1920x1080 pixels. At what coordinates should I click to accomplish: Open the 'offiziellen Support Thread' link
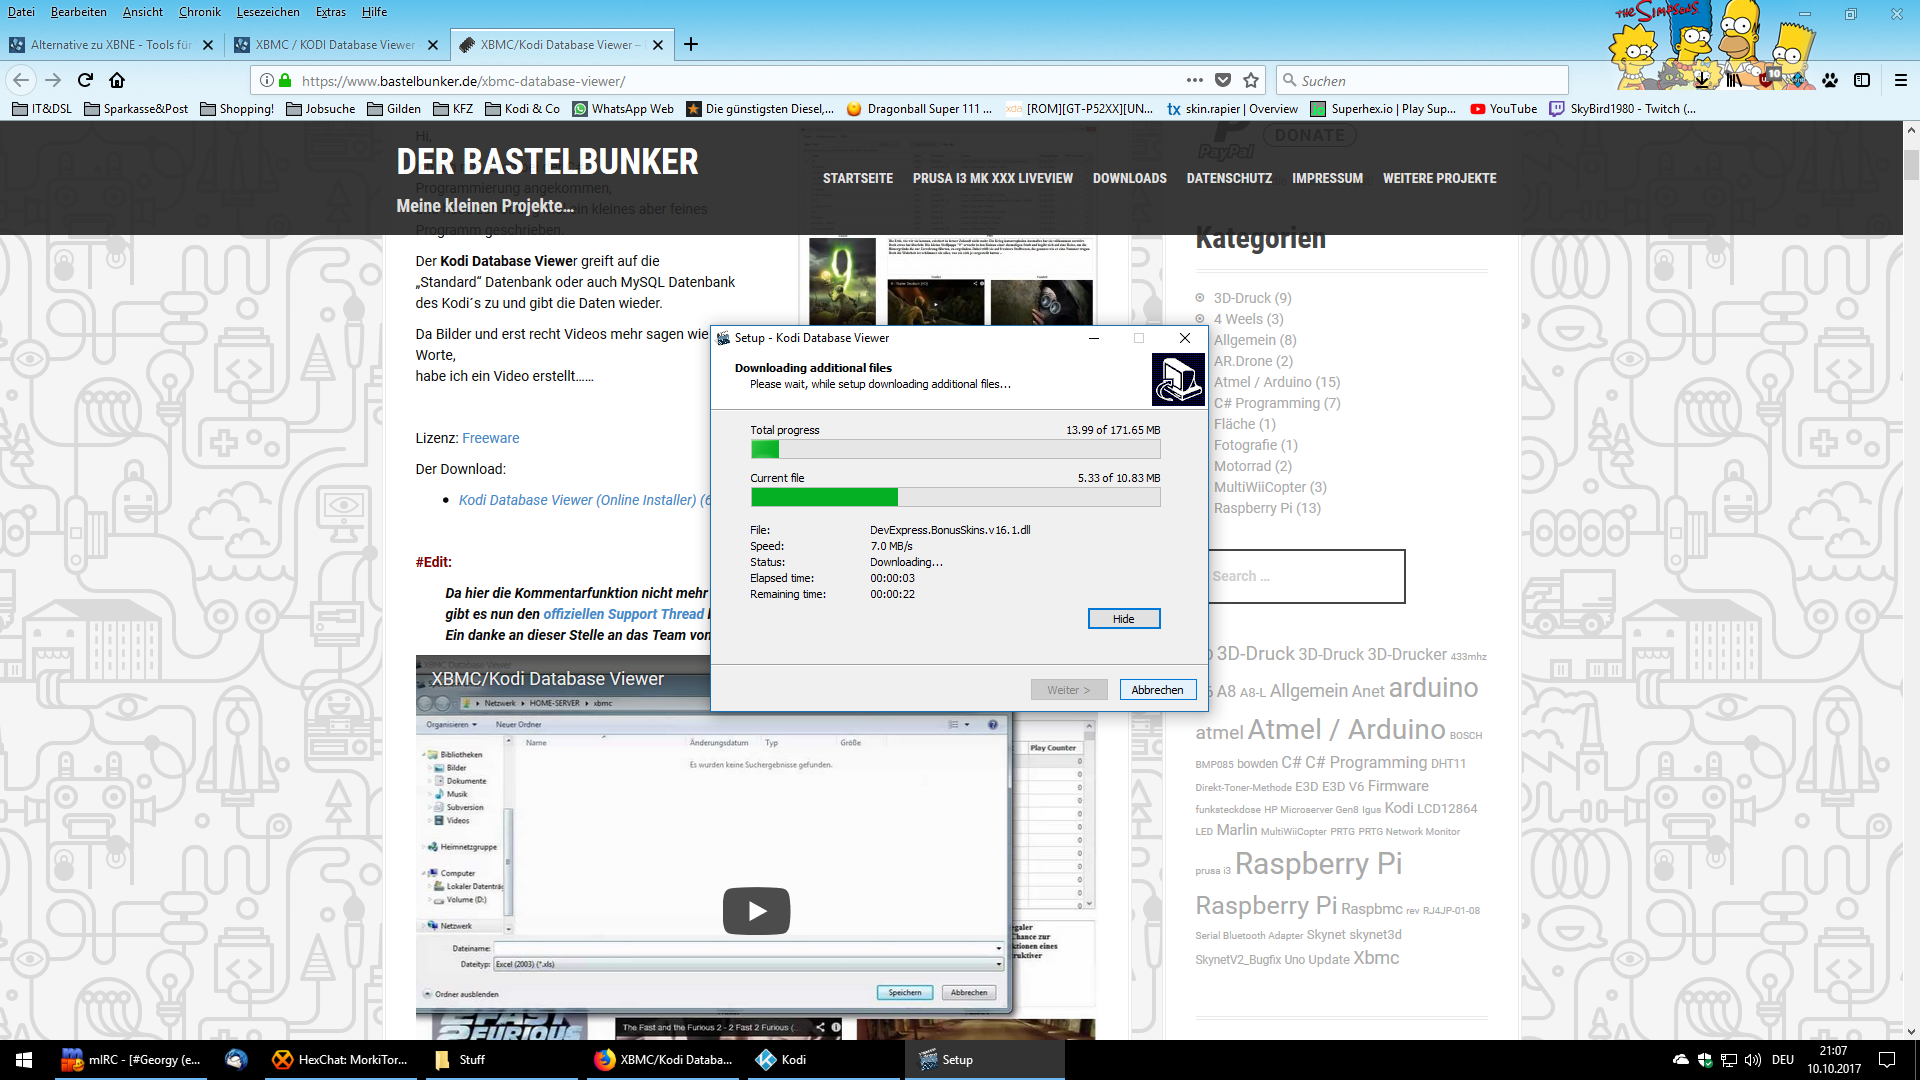[x=624, y=614]
